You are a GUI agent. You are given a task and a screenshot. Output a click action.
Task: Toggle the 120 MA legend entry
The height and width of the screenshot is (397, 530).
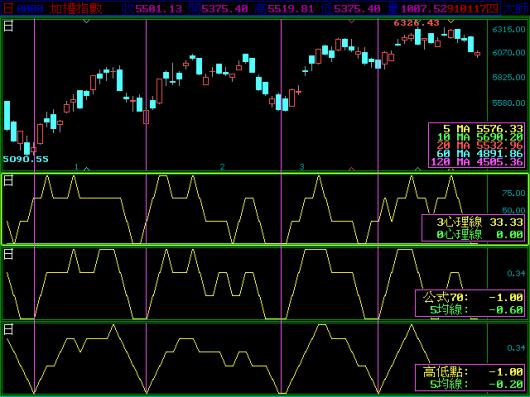click(477, 162)
